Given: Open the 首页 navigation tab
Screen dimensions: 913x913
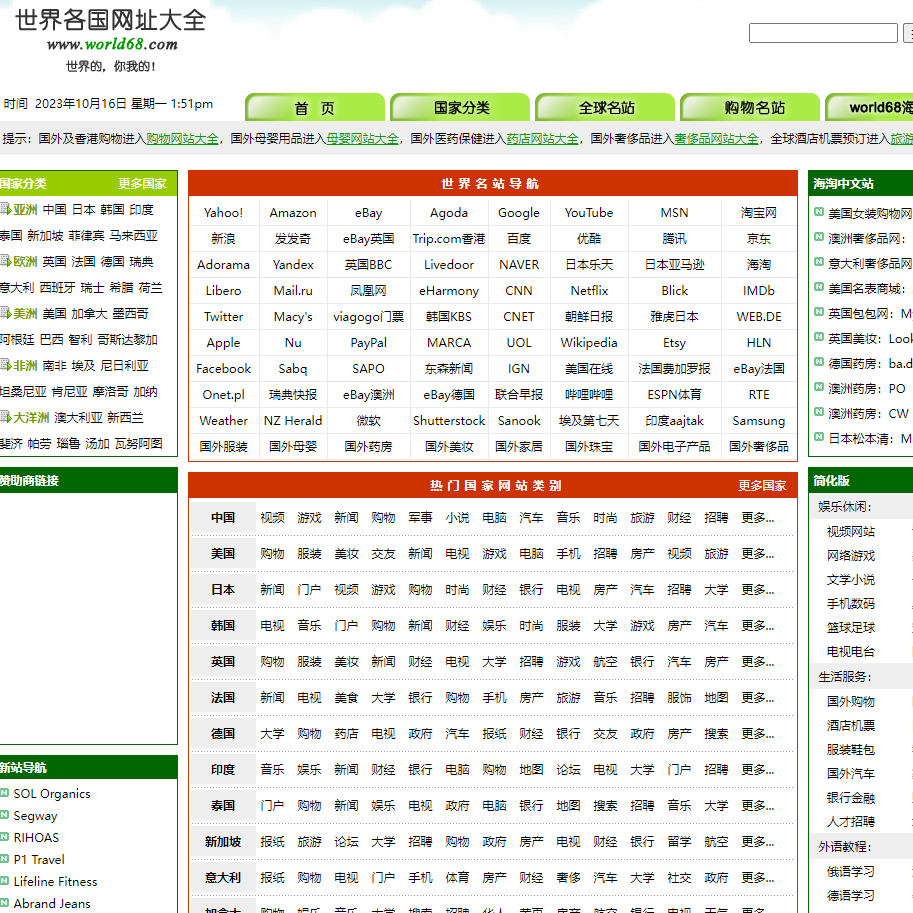Looking at the screenshot, I should (315, 108).
